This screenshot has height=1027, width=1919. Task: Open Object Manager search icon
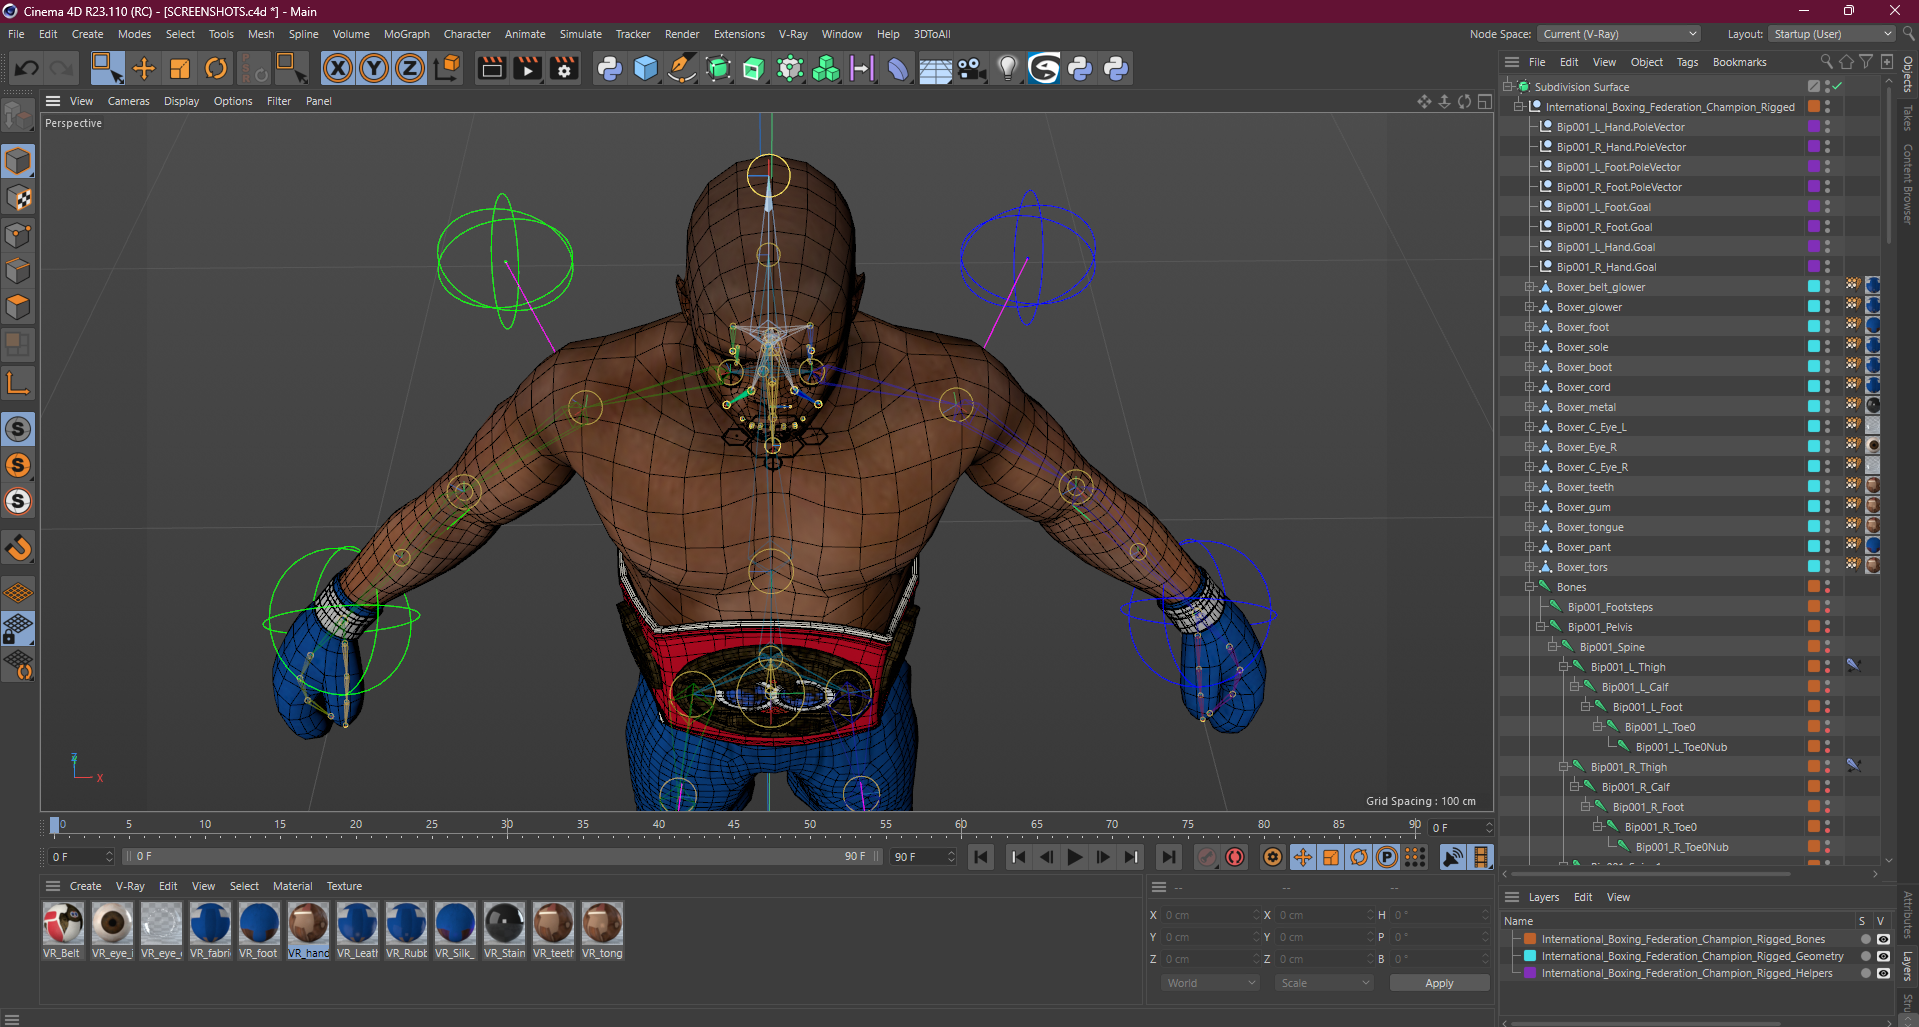point(1826,62)
